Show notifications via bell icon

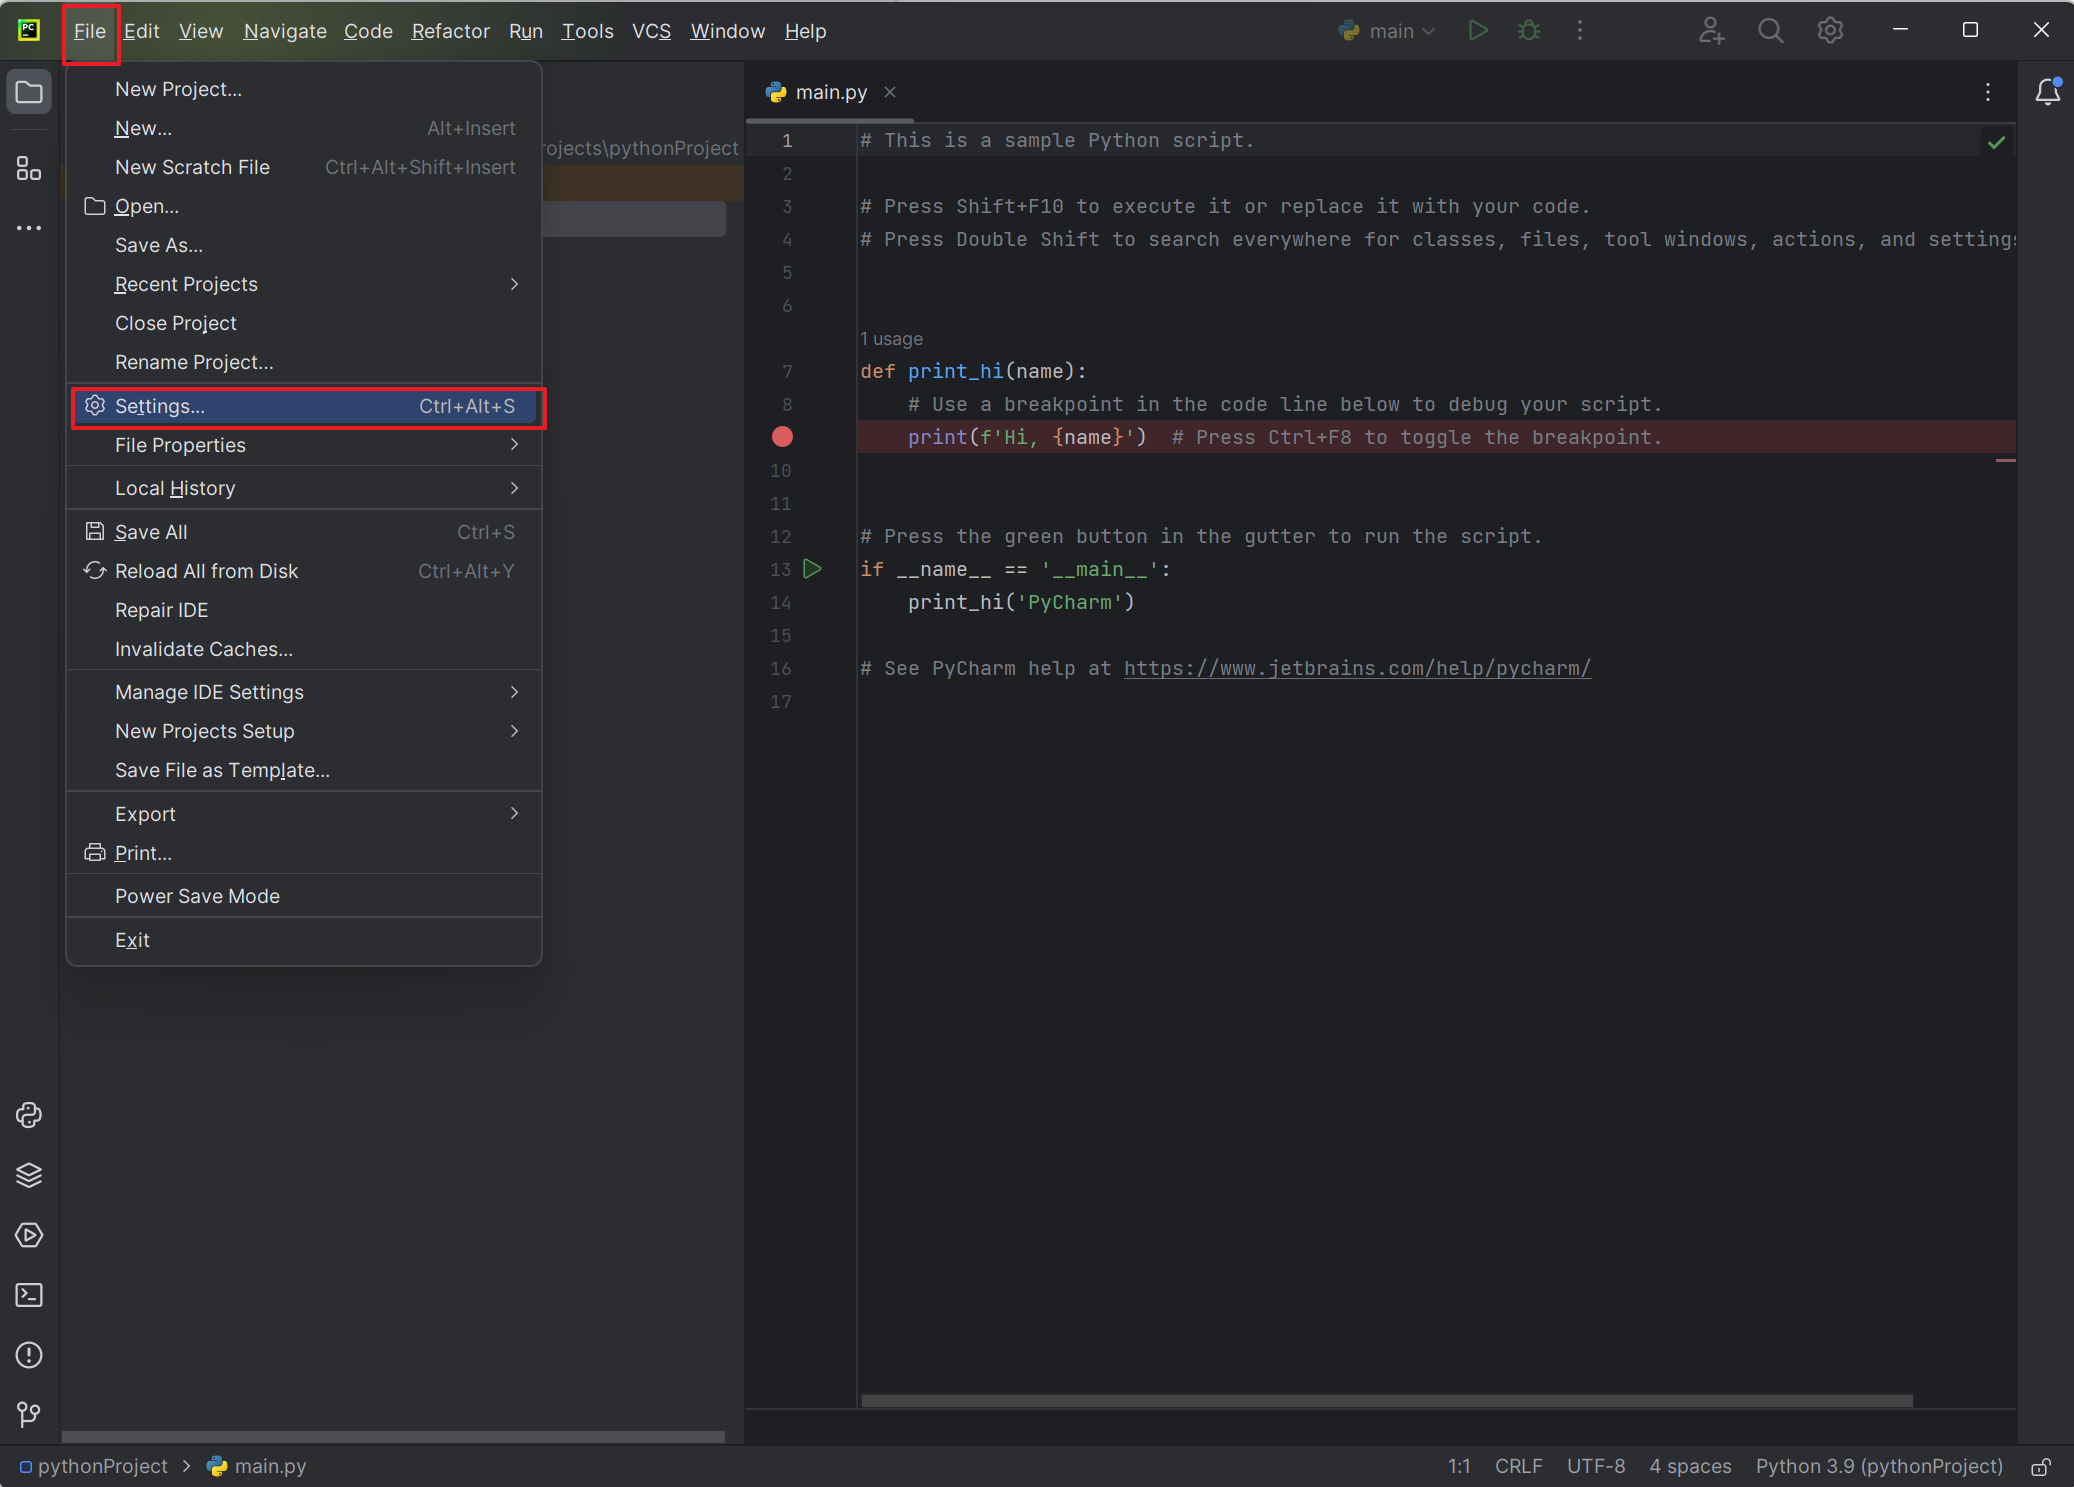coord(2047,92)
